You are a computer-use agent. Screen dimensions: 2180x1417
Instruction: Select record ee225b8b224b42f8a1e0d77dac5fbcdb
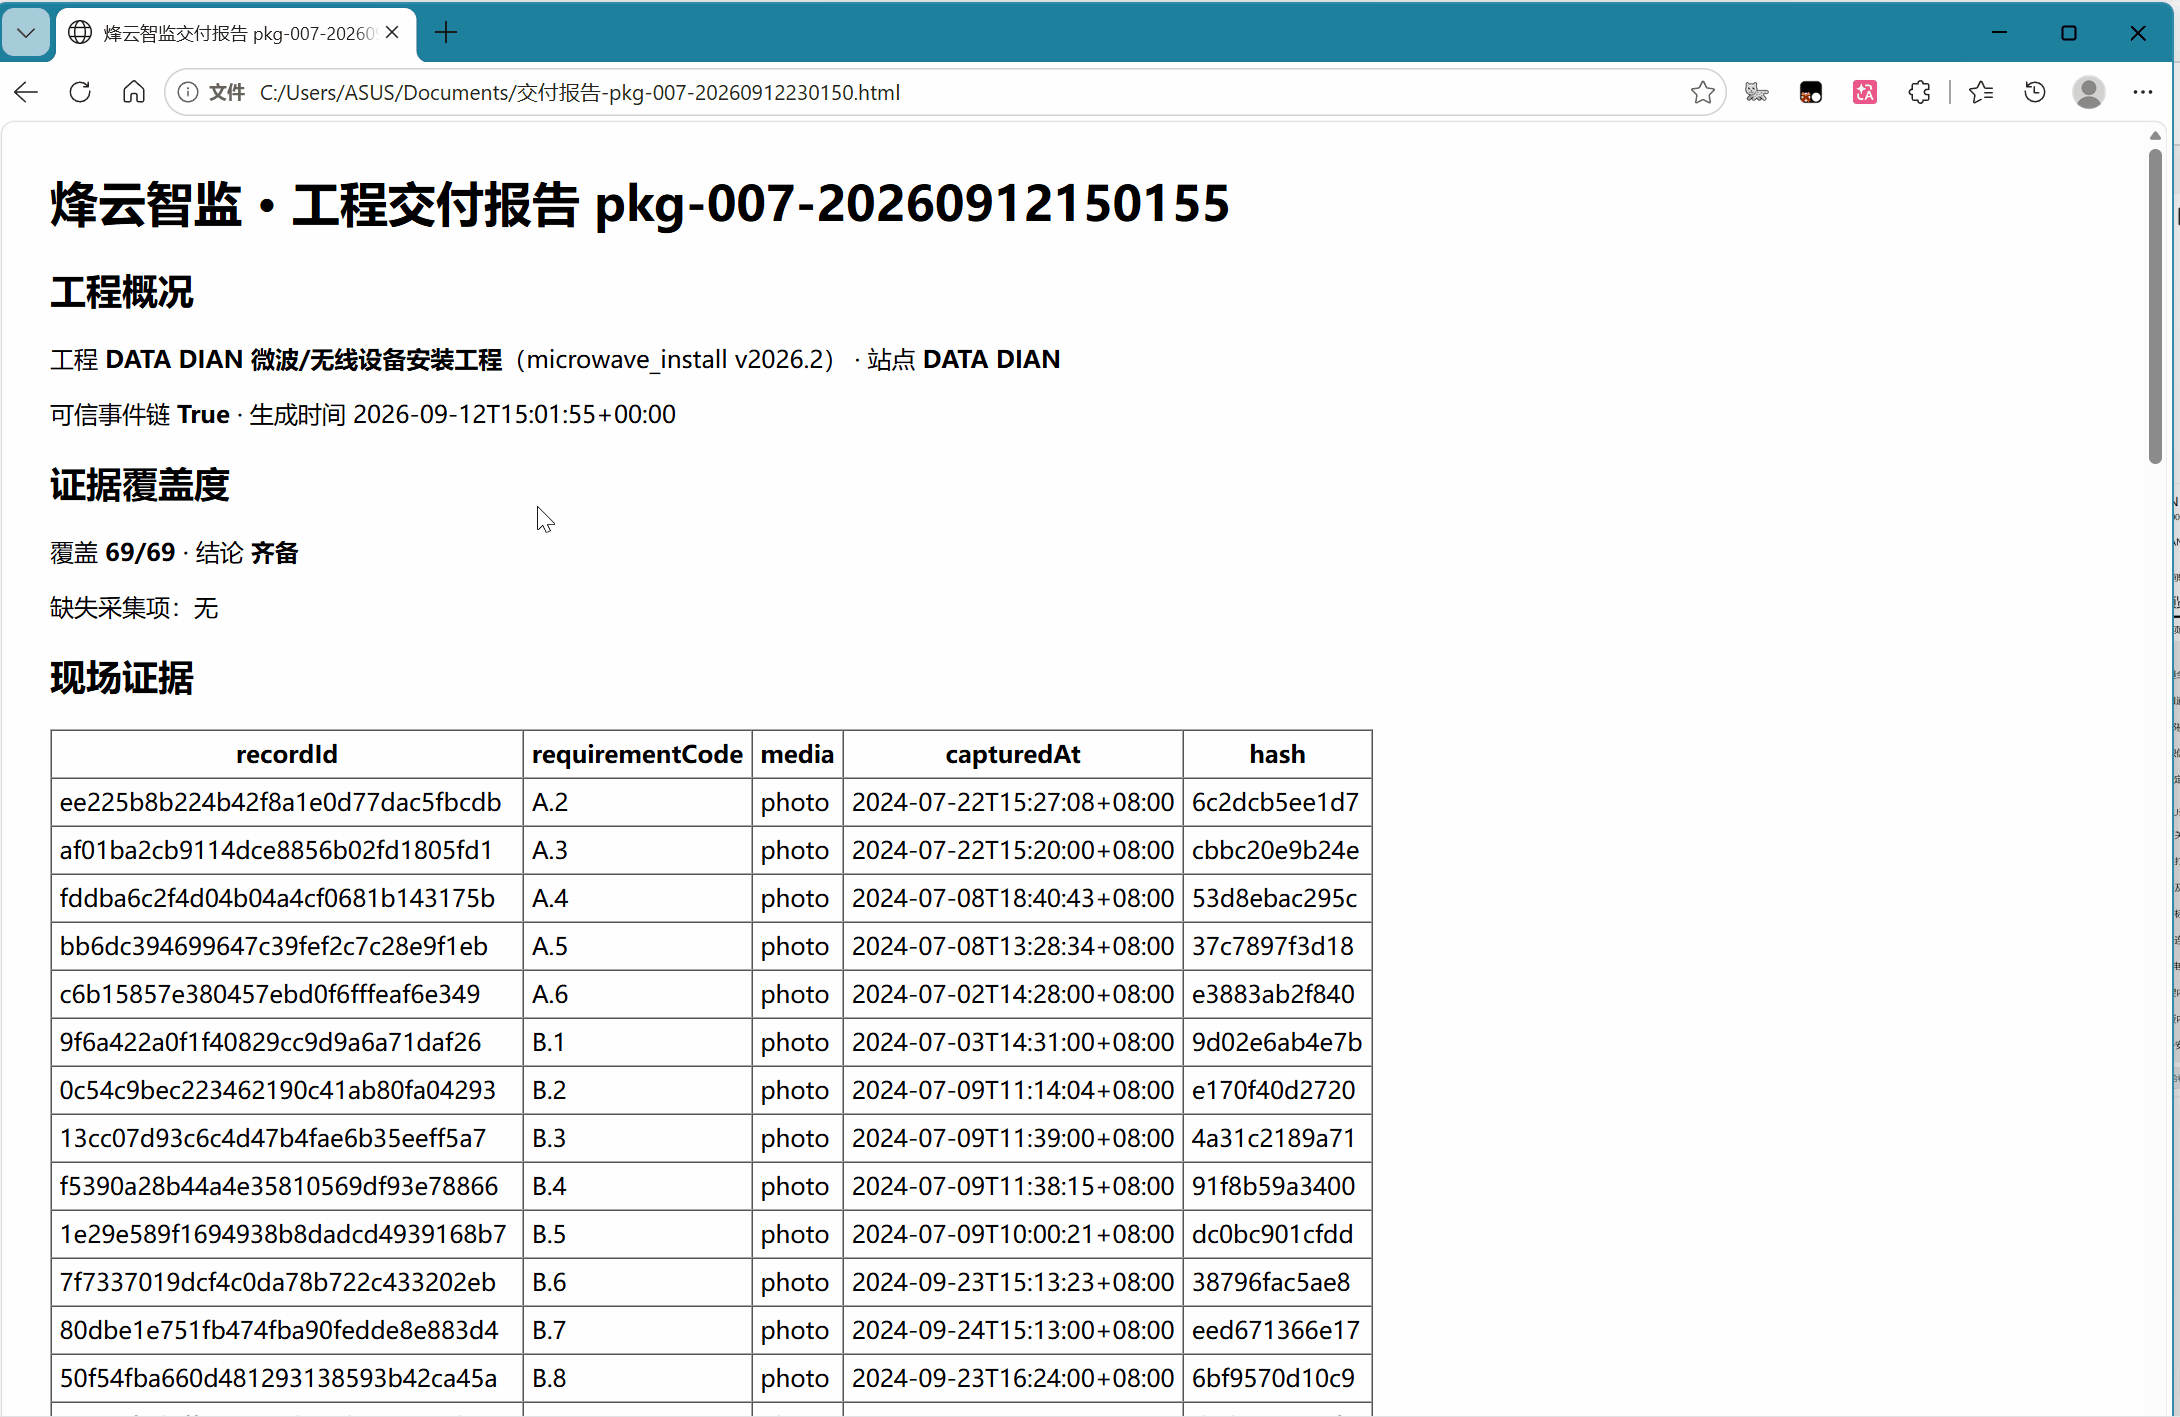[x=287, y=802]
